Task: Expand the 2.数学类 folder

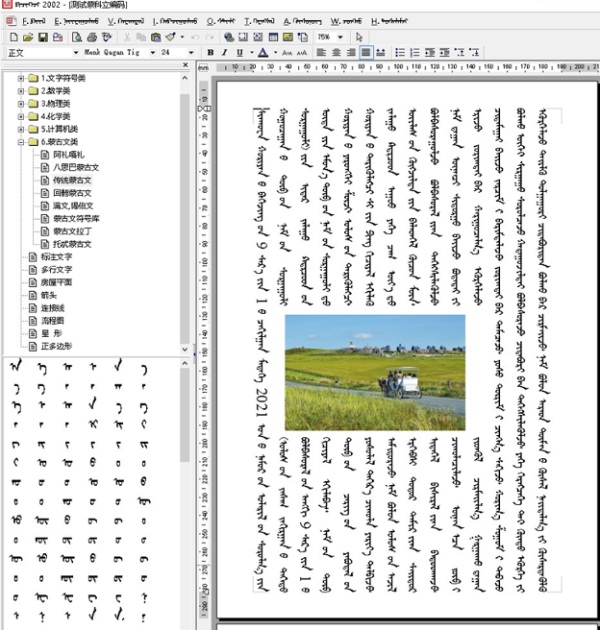Action: 20,91
